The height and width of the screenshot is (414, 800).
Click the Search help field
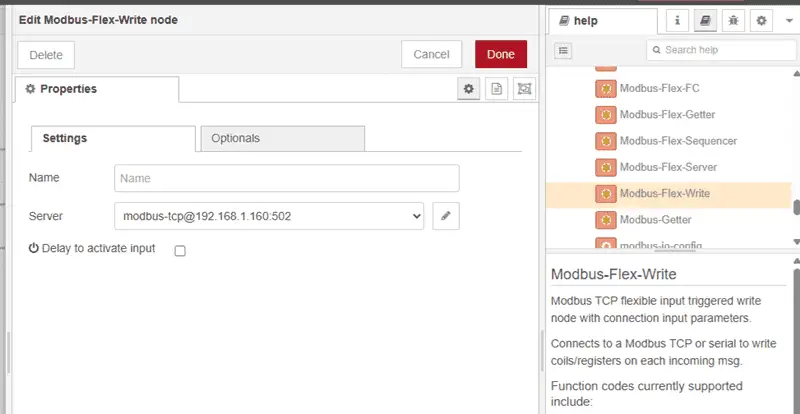pyautogui.click(x=721, y=50)
